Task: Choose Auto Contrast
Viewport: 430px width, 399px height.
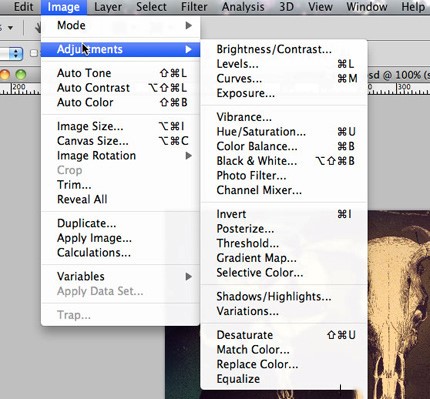Action: click(x=121, y=88)
